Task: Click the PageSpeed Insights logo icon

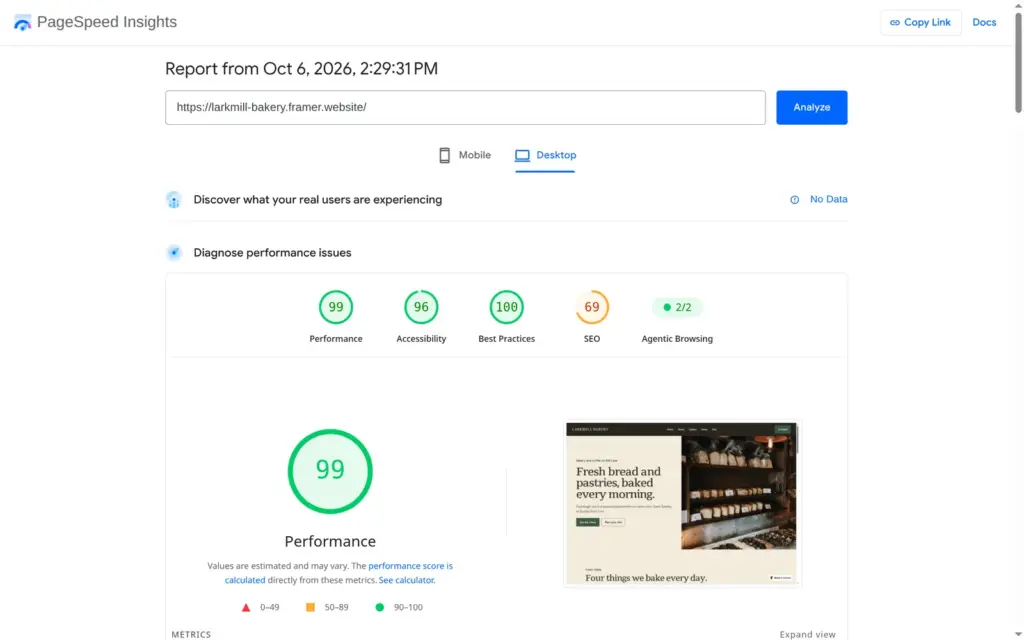Action: tap(22, 23)
